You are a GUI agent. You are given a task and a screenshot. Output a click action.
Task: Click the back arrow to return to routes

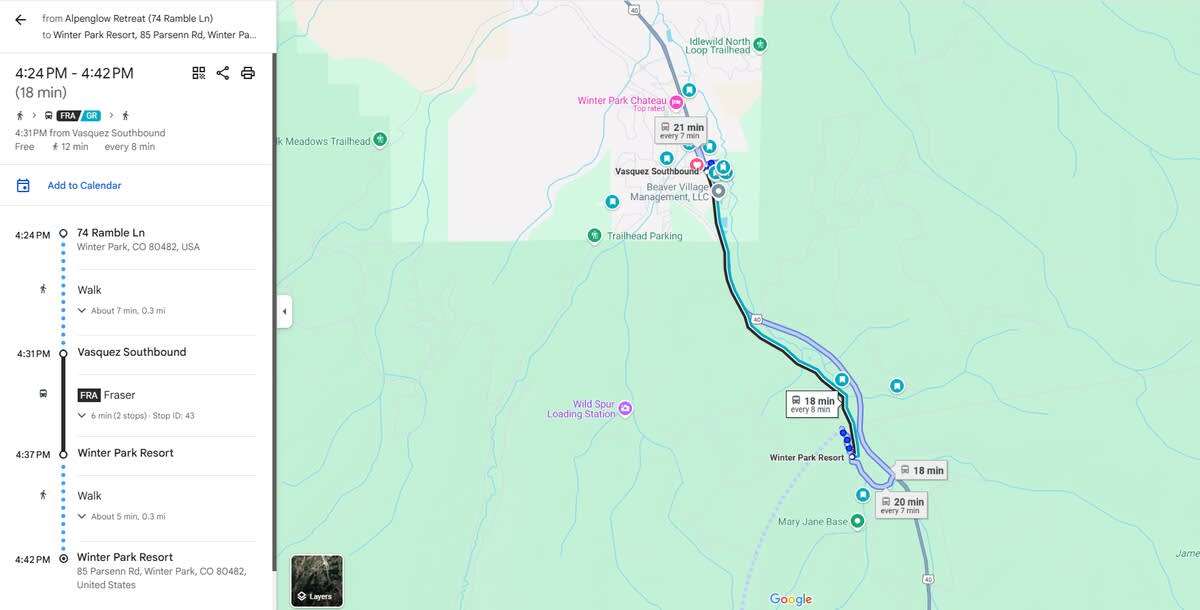point(20,19)
